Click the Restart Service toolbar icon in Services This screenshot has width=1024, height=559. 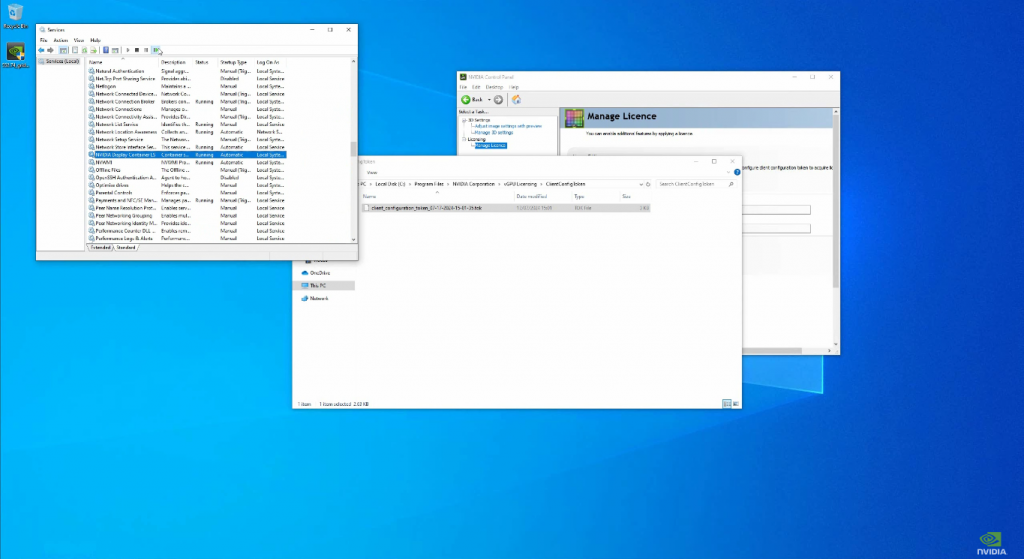[155, 50]
